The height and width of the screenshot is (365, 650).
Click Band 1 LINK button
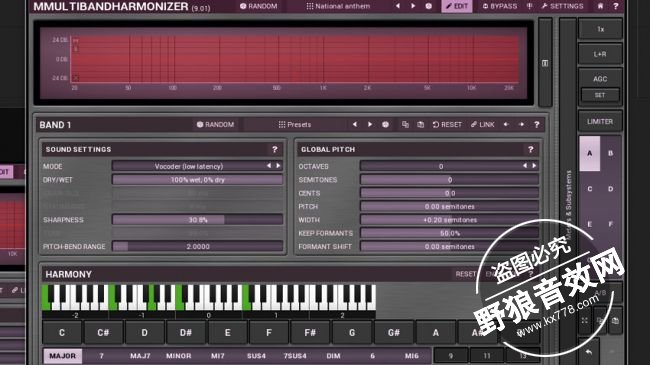point(483,124)
